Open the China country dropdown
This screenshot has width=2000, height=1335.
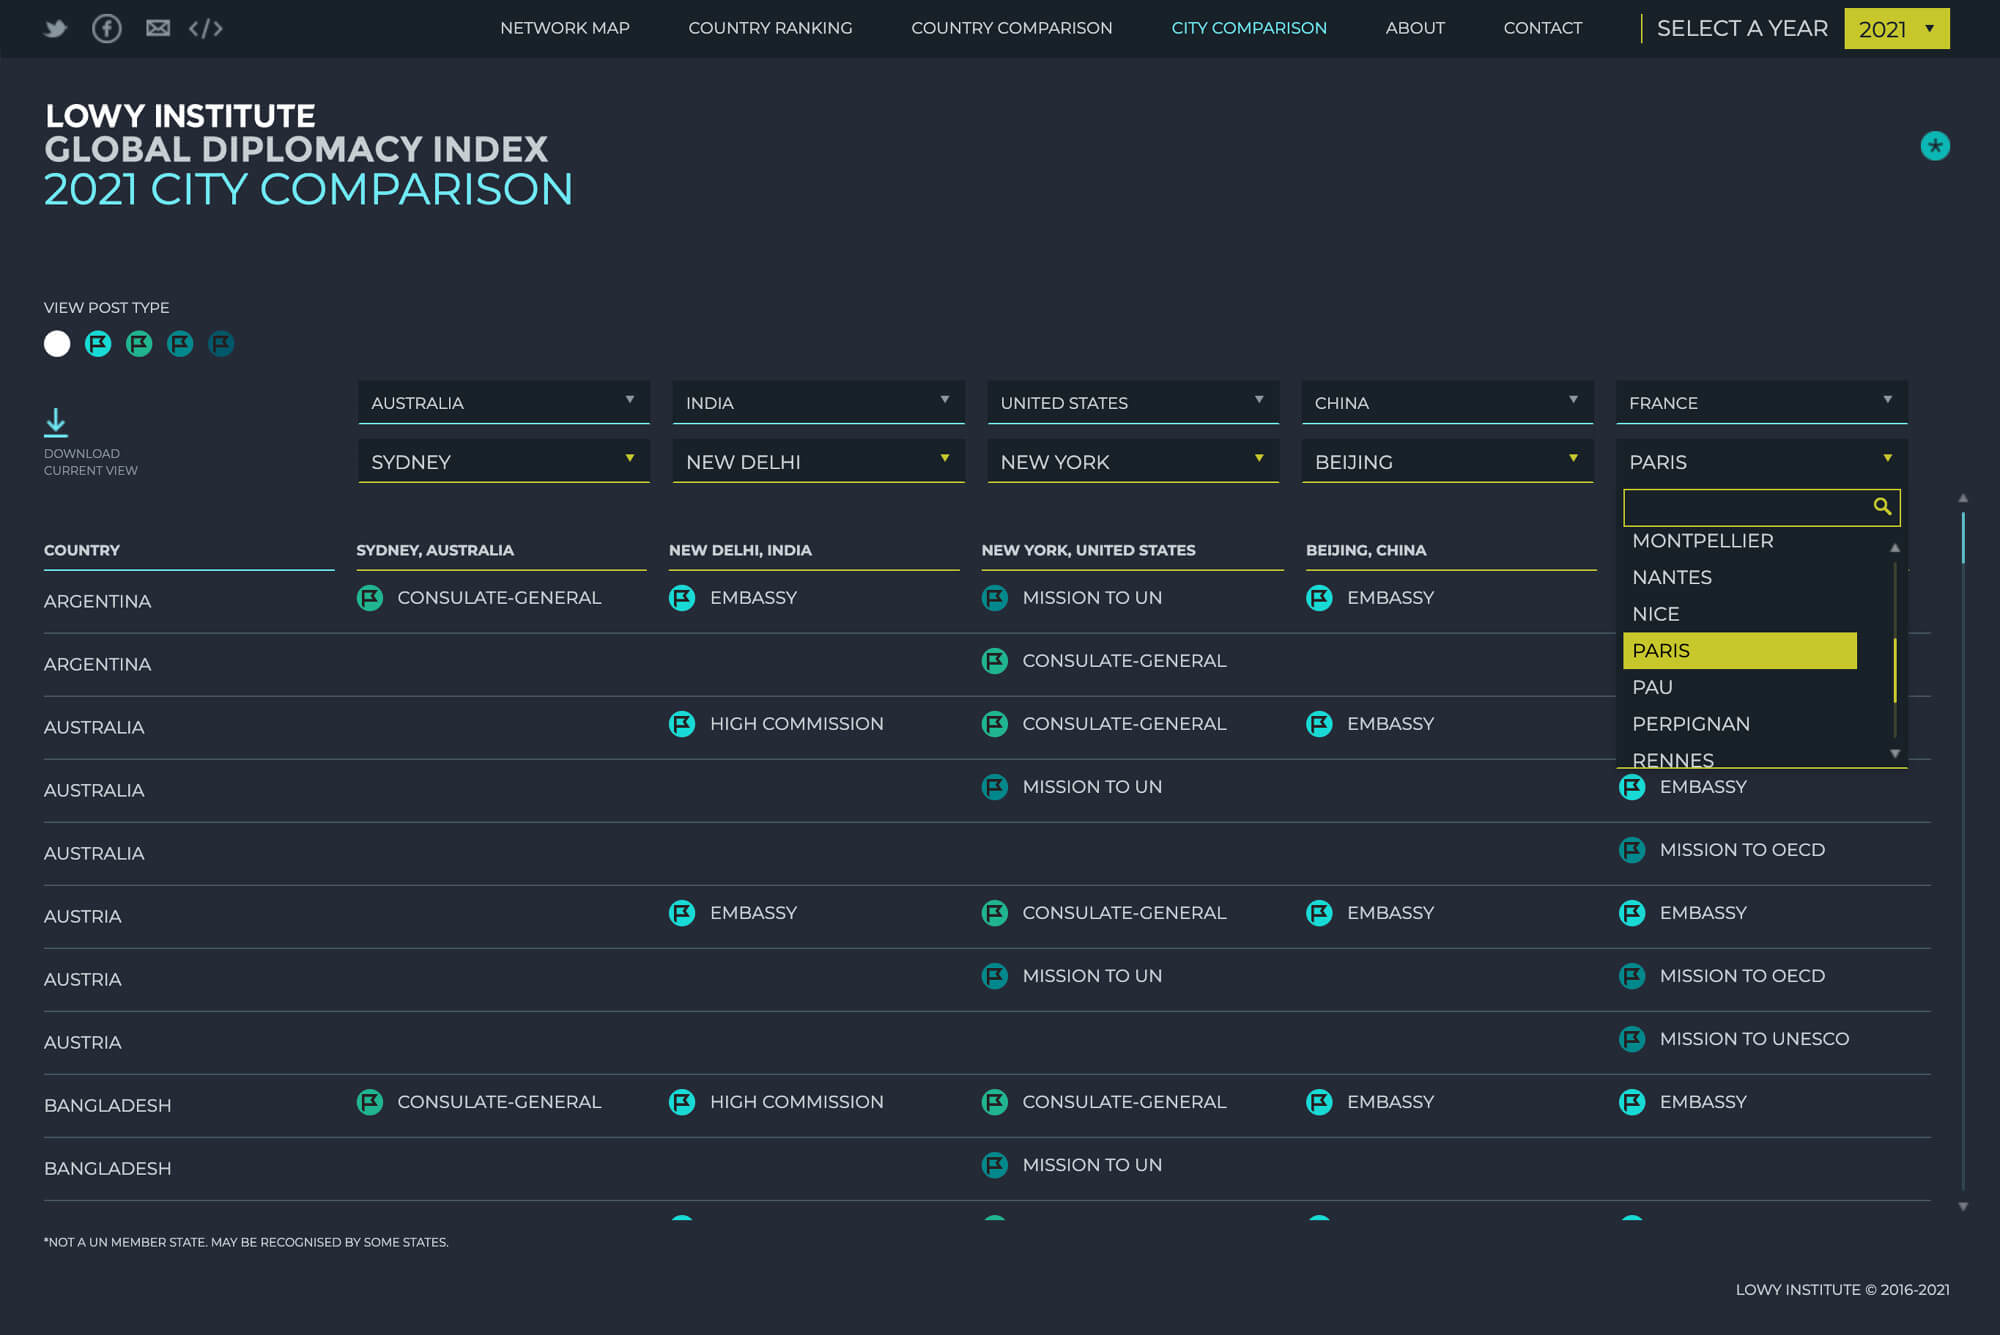[1447, 402]
